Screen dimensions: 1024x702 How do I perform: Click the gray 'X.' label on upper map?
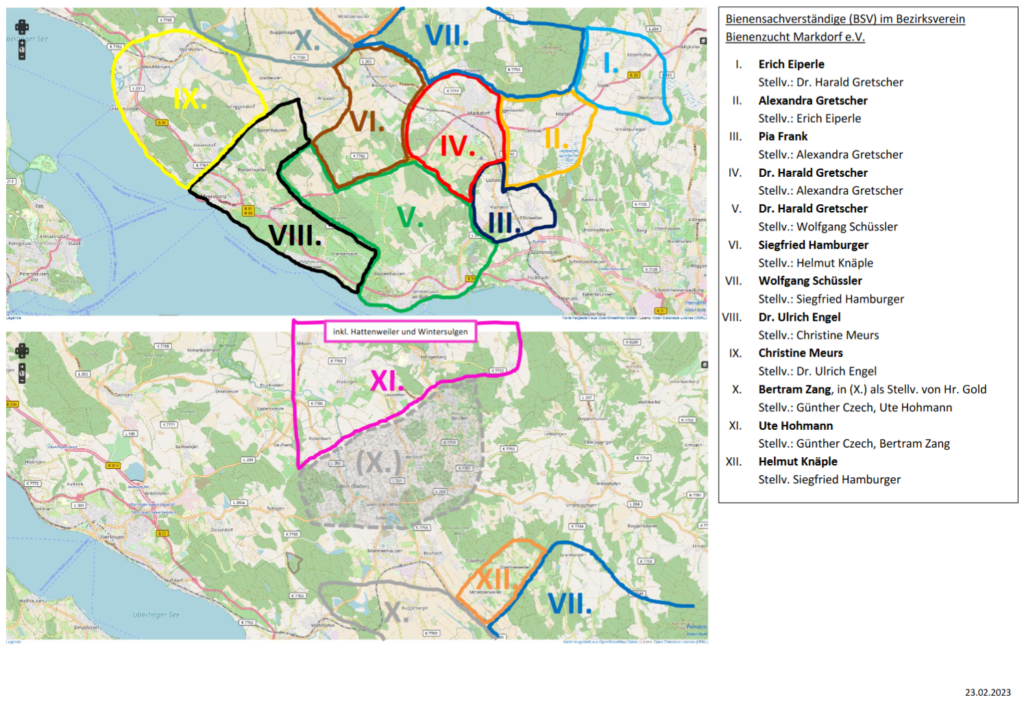[306, 40]
